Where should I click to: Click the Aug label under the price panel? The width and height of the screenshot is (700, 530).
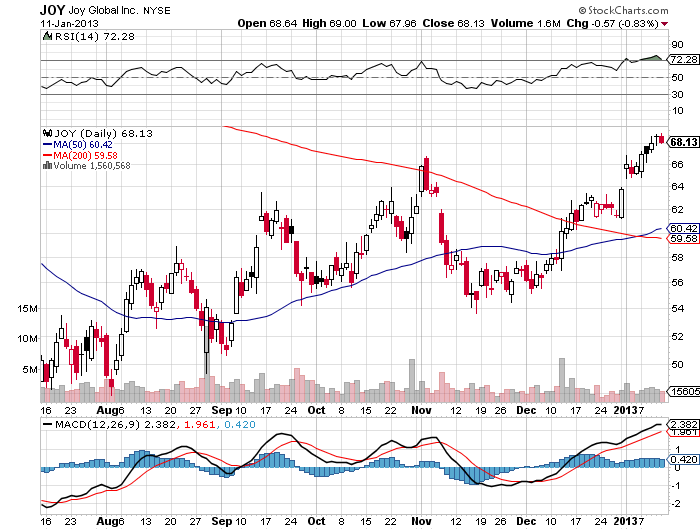(x=106, y=410)
